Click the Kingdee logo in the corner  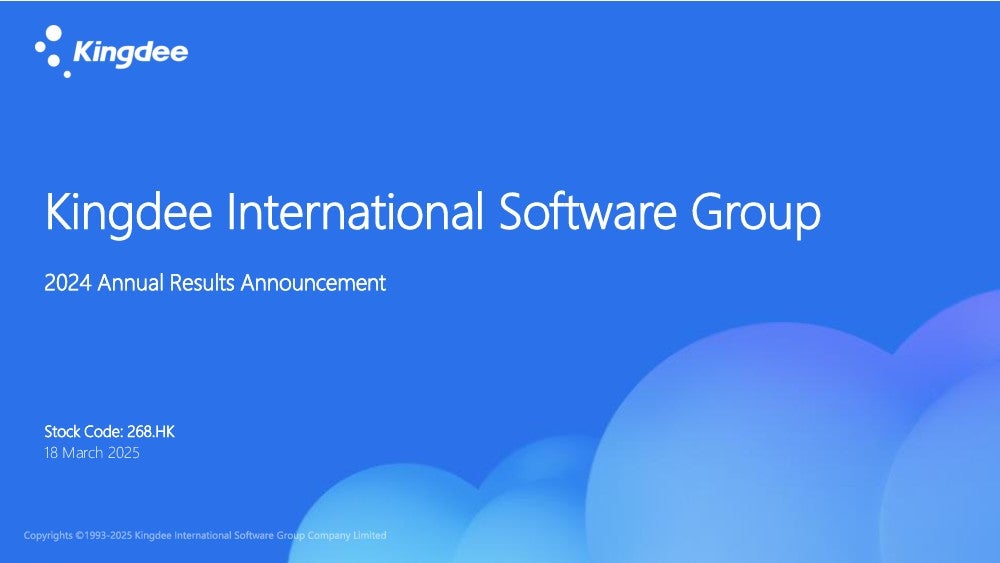pos(112,51)
